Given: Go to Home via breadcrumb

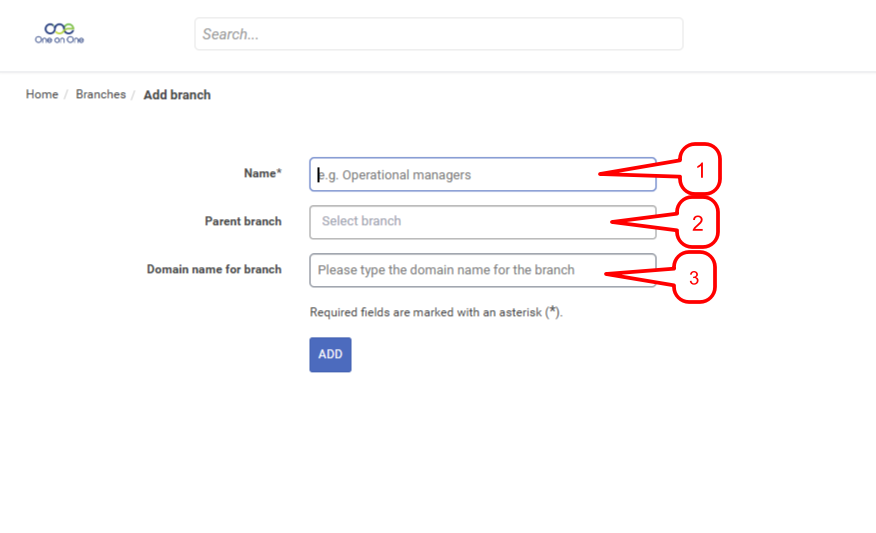Looking at the screenshot, I should click(42, 95).
